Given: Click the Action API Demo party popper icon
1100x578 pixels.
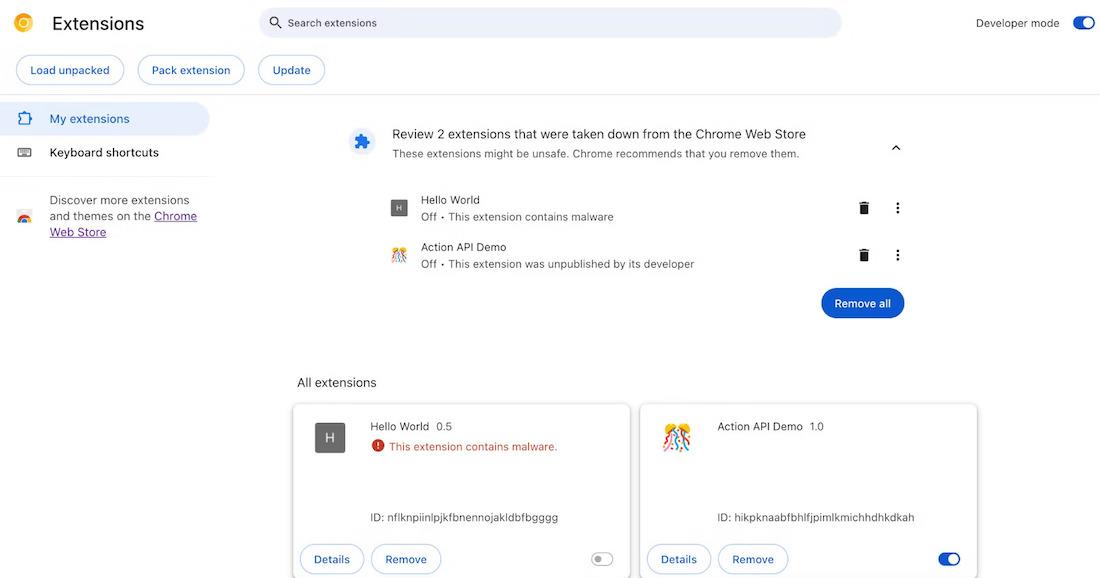Looking at the screenshot, I should [x=676, y=435].
